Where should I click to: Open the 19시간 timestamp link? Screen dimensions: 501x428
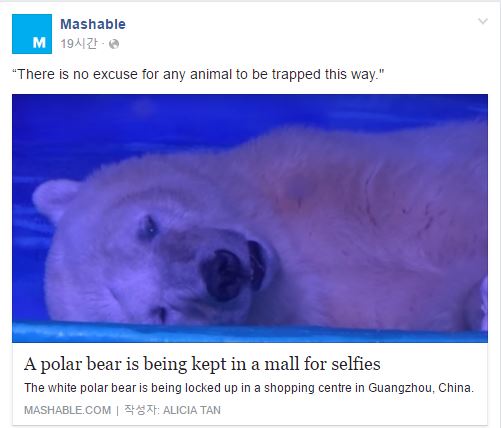pyautogui.click(x=79, y=43)
